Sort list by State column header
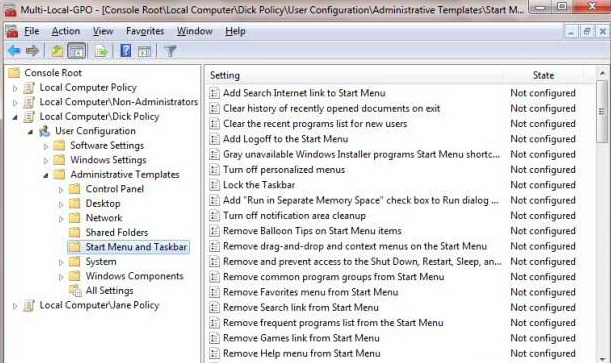The image size is (611, 363). (543, 75)
